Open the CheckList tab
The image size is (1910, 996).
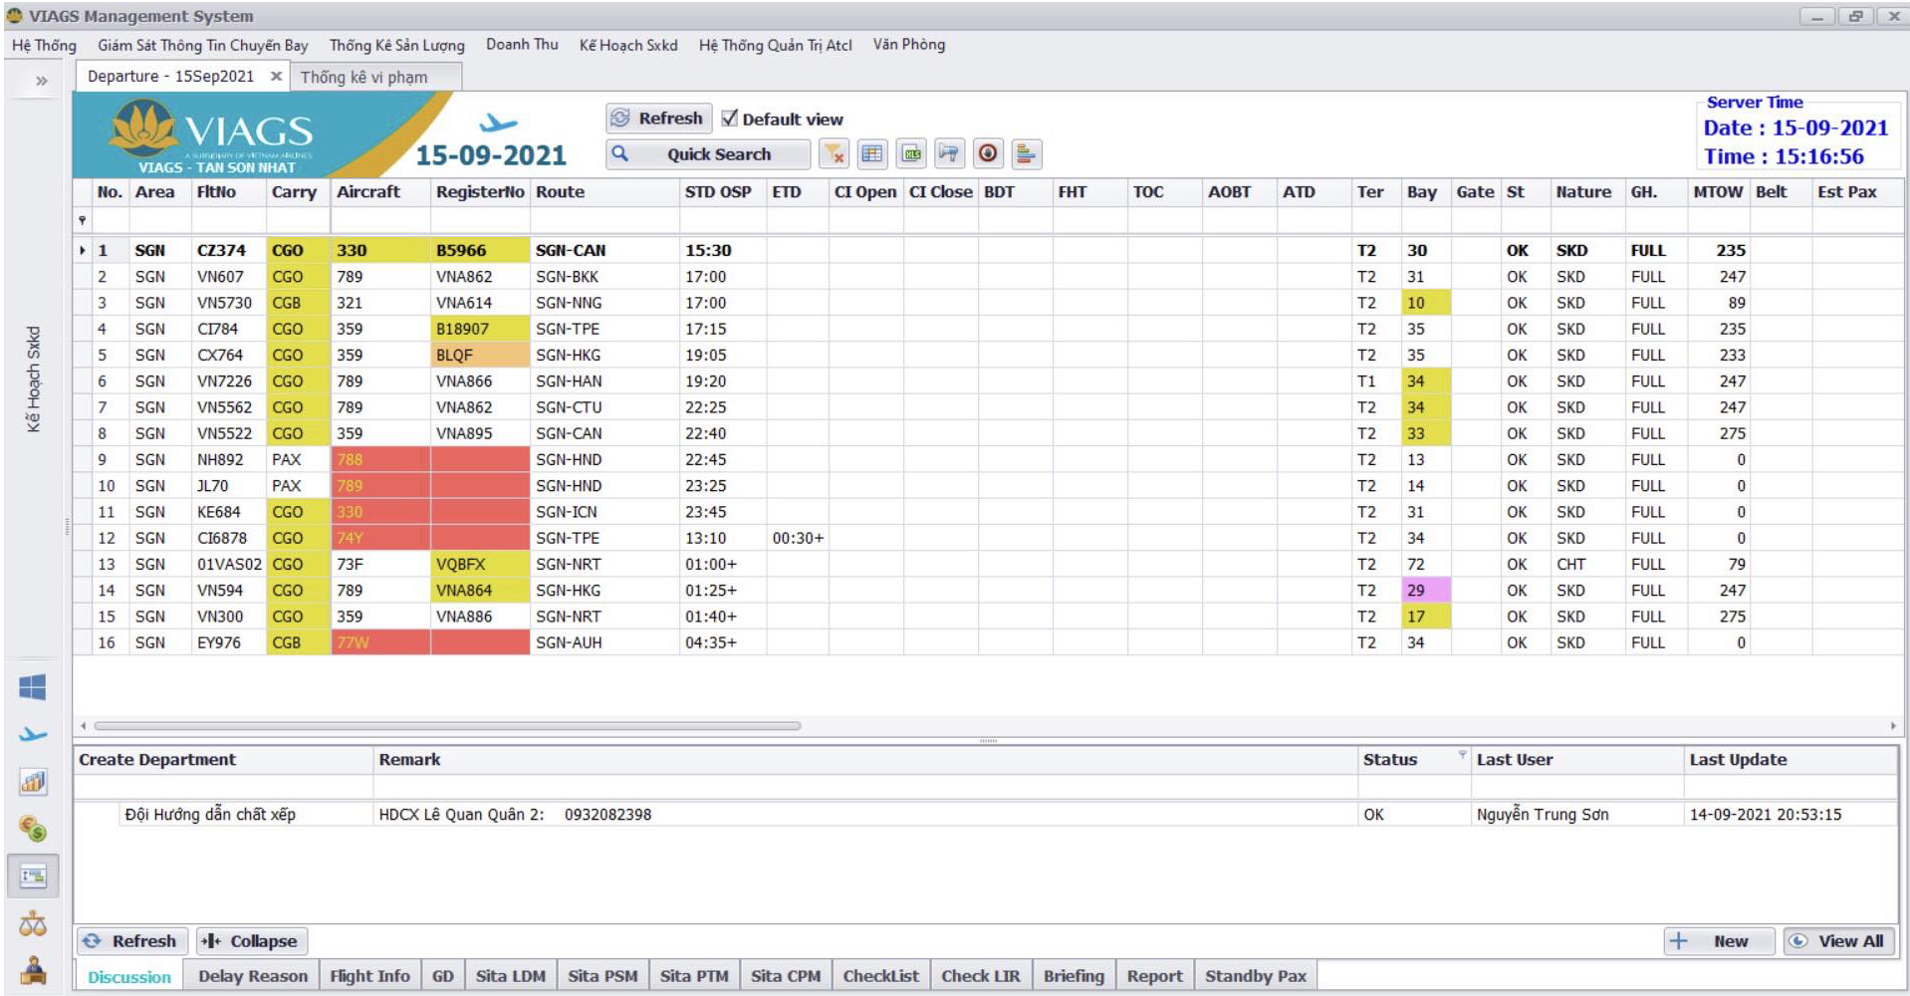click(x=880, y=976)
